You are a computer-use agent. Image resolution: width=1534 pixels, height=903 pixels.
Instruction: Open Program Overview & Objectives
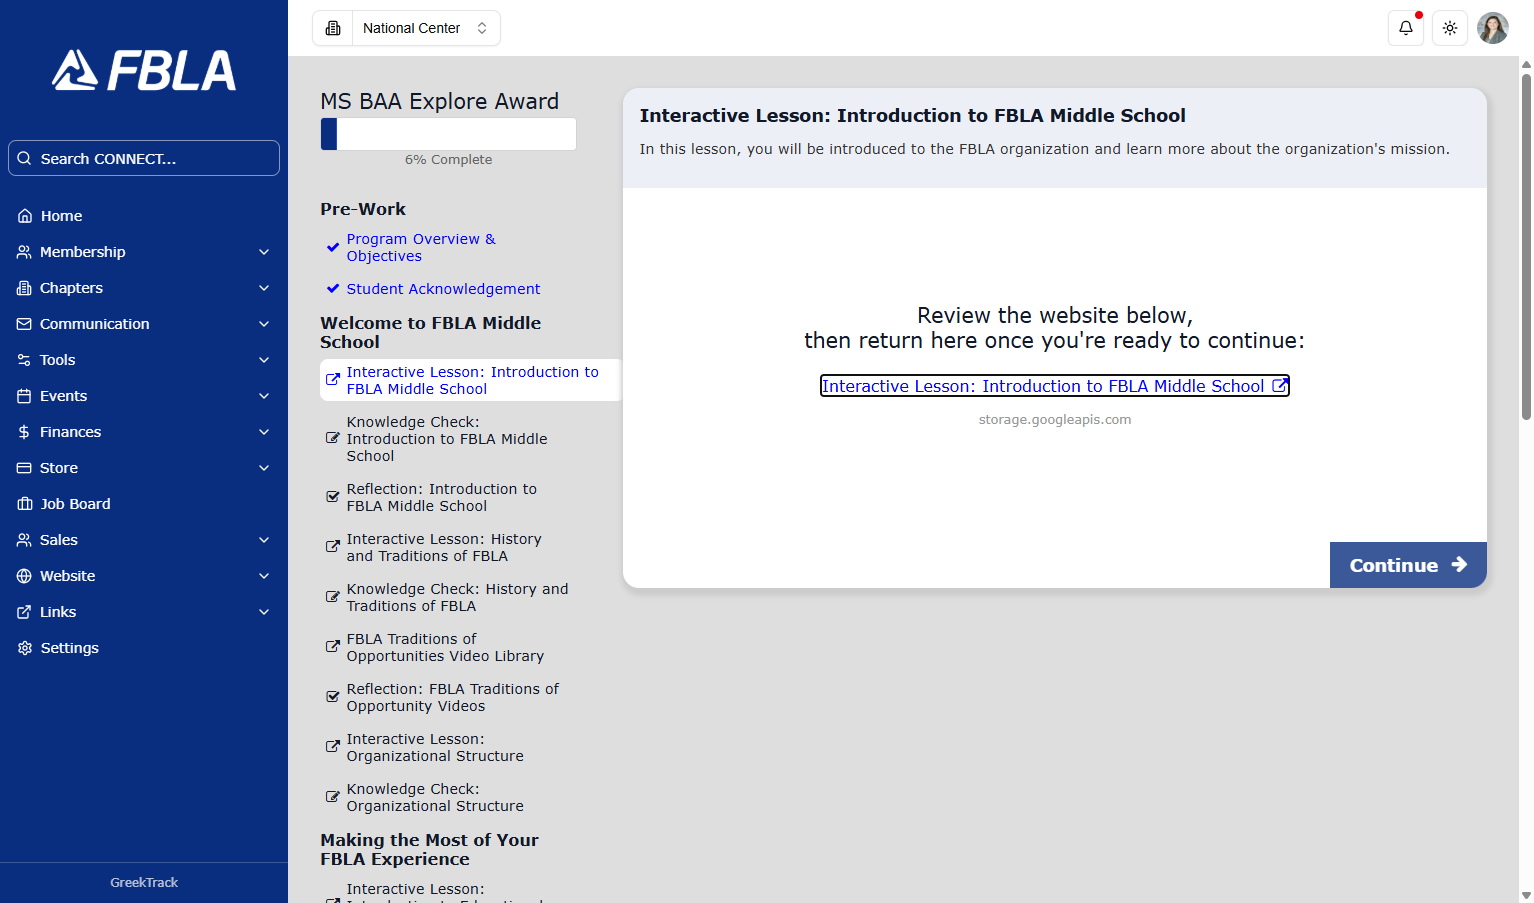pyautogui.click(x=421, y=247)
